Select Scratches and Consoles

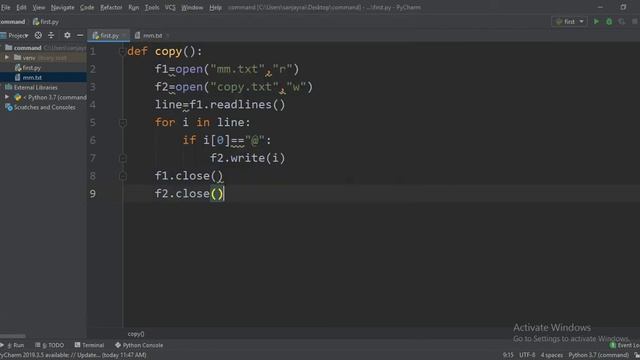44,107
